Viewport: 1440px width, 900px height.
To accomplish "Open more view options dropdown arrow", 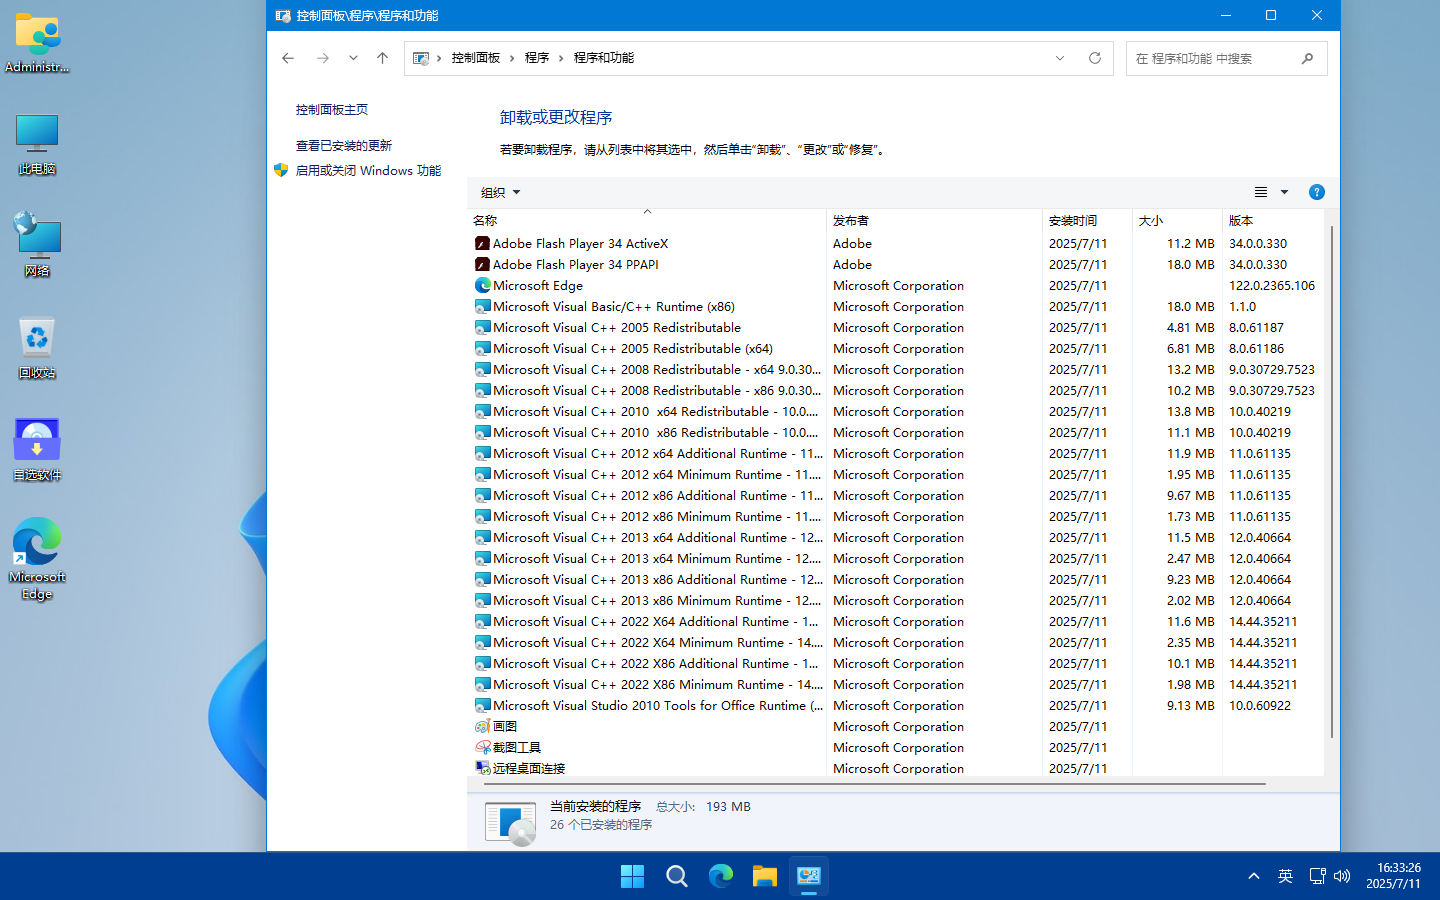I will click(x=1285, y=192).
